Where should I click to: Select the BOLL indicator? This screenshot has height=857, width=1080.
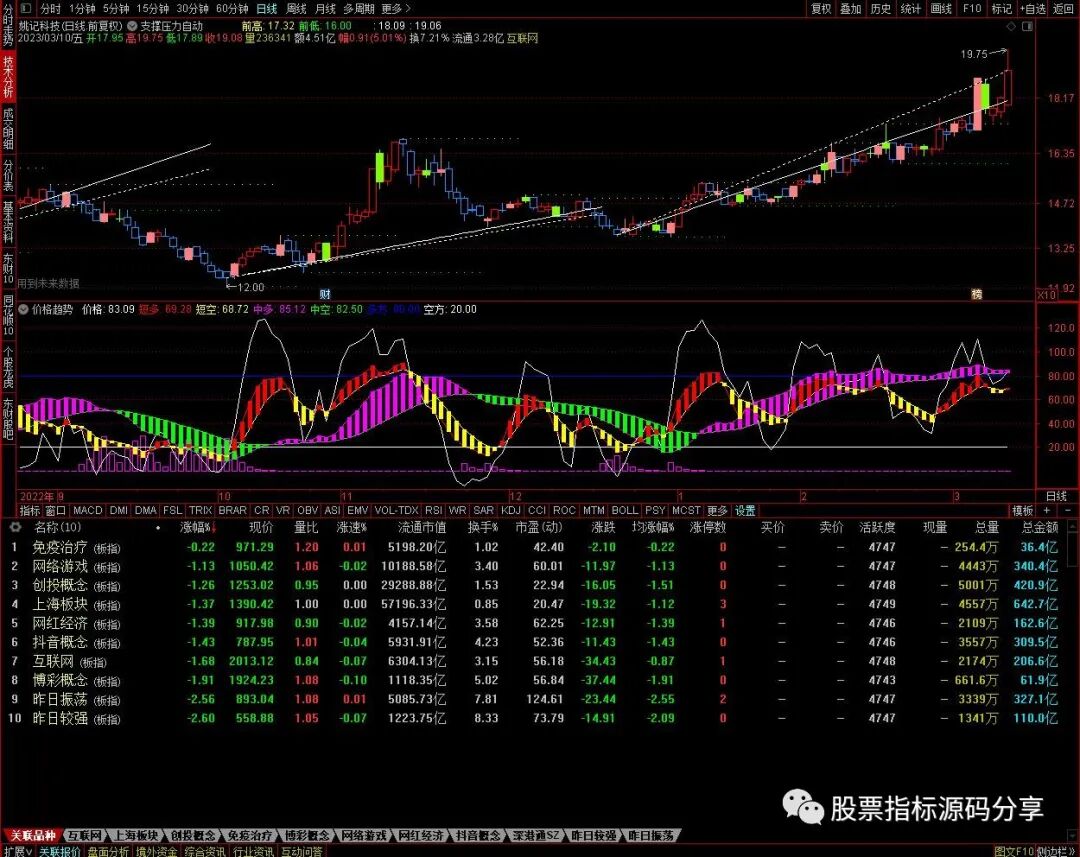point(625,510)
